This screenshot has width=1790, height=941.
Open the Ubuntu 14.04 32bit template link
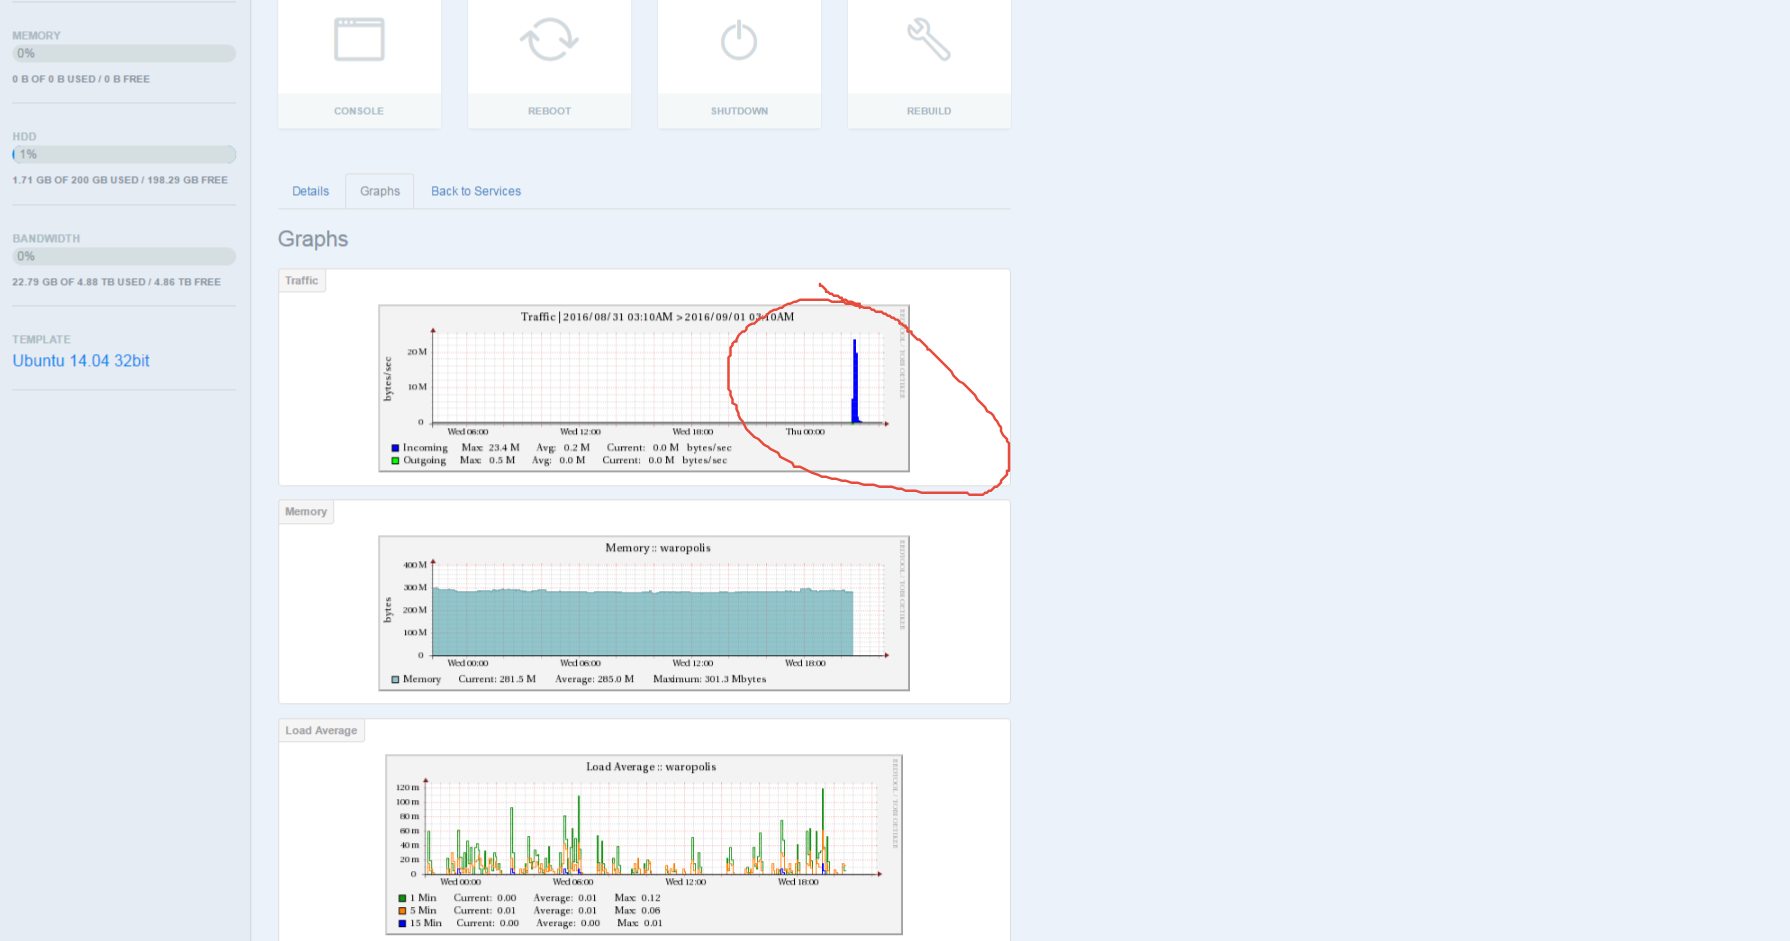pos(81,361)
